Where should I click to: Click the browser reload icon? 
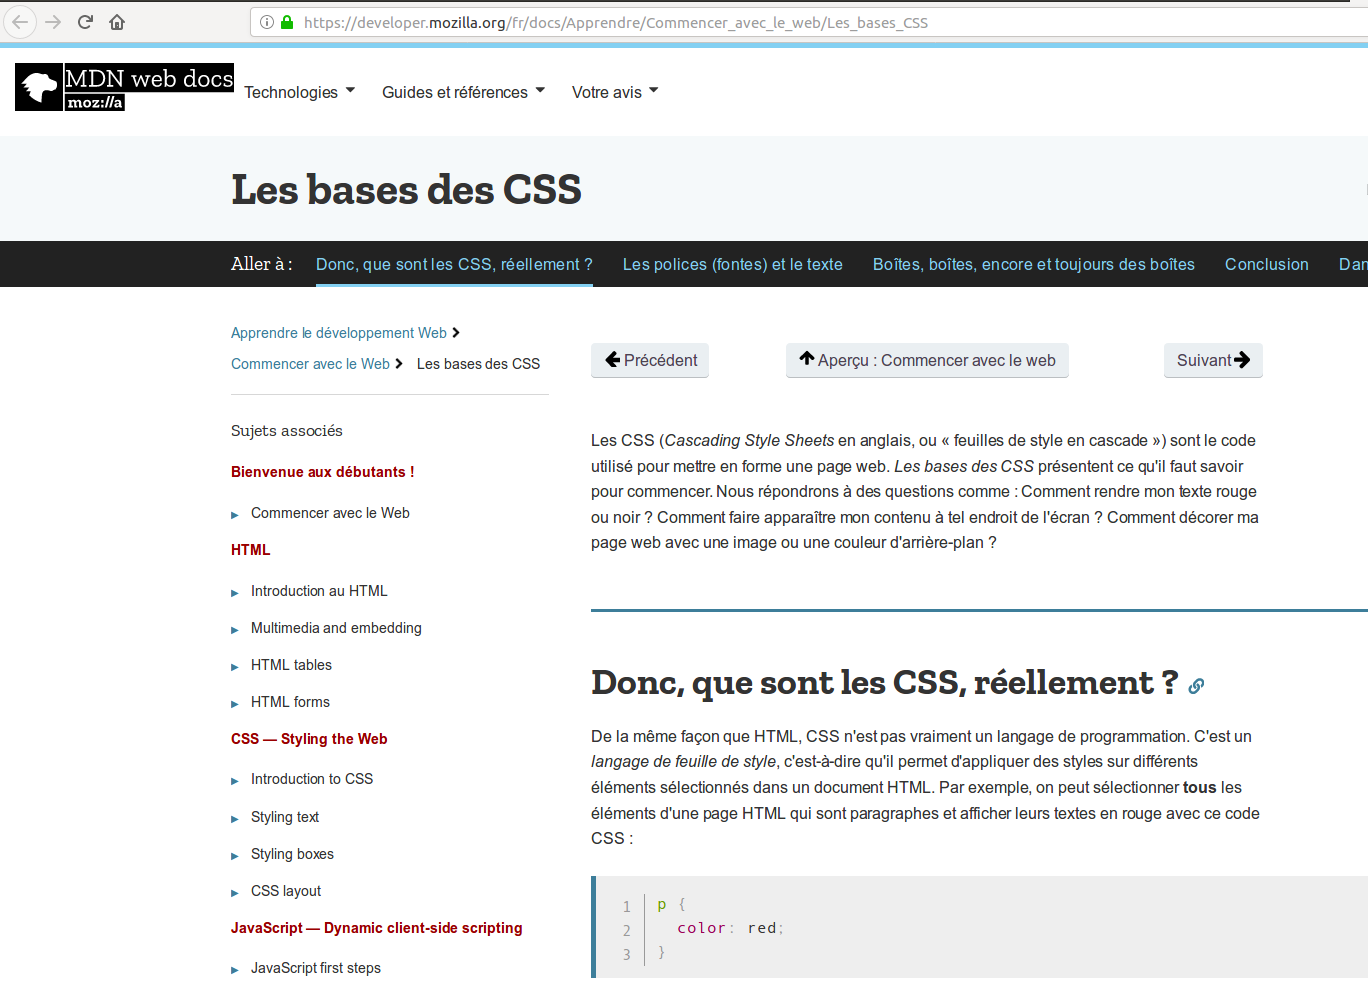85,22
